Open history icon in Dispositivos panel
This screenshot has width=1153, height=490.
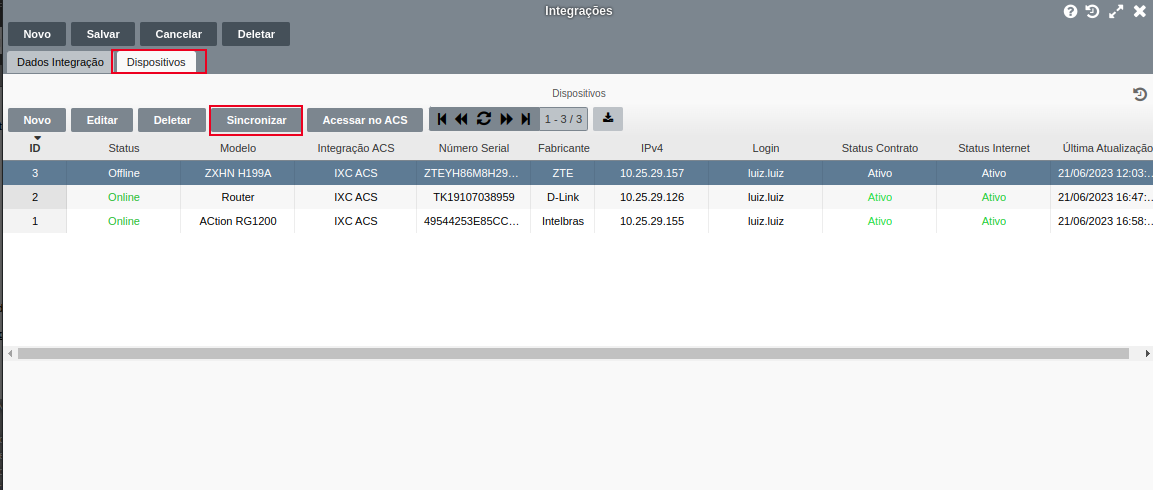(1139, 94)
